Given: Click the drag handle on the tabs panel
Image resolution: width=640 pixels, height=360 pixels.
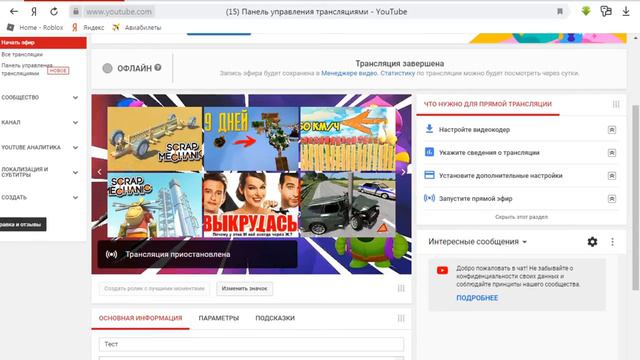Looking at the screenshot, I should point(401,318).
